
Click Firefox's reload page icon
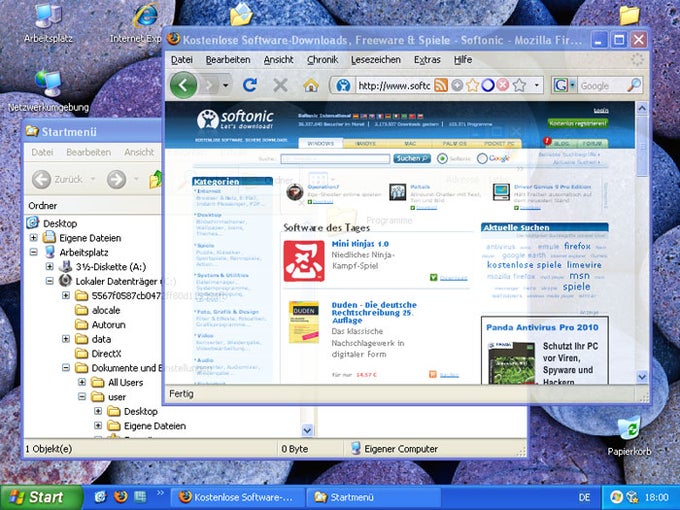pyautogui.click(x=250, y=85)
